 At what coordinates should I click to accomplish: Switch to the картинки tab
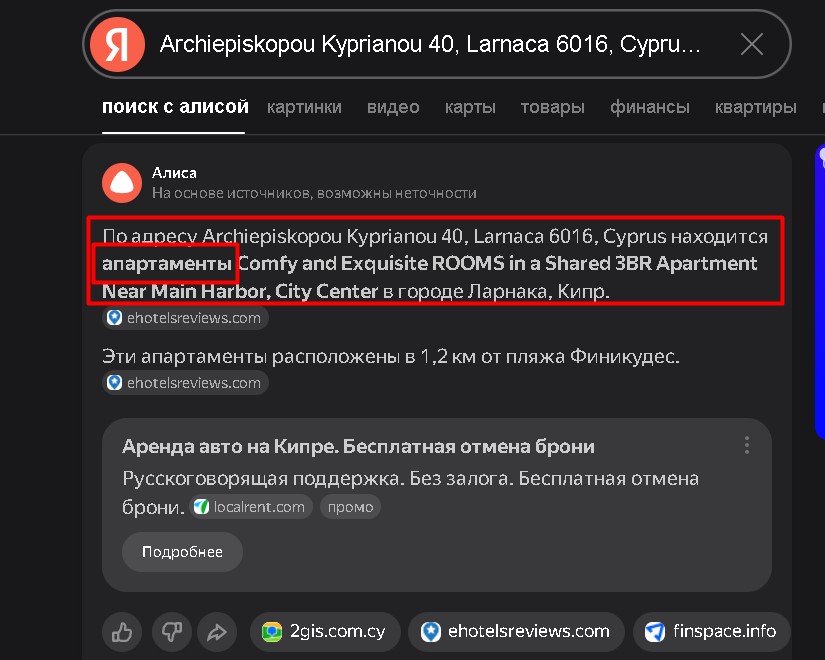(304, 106)
